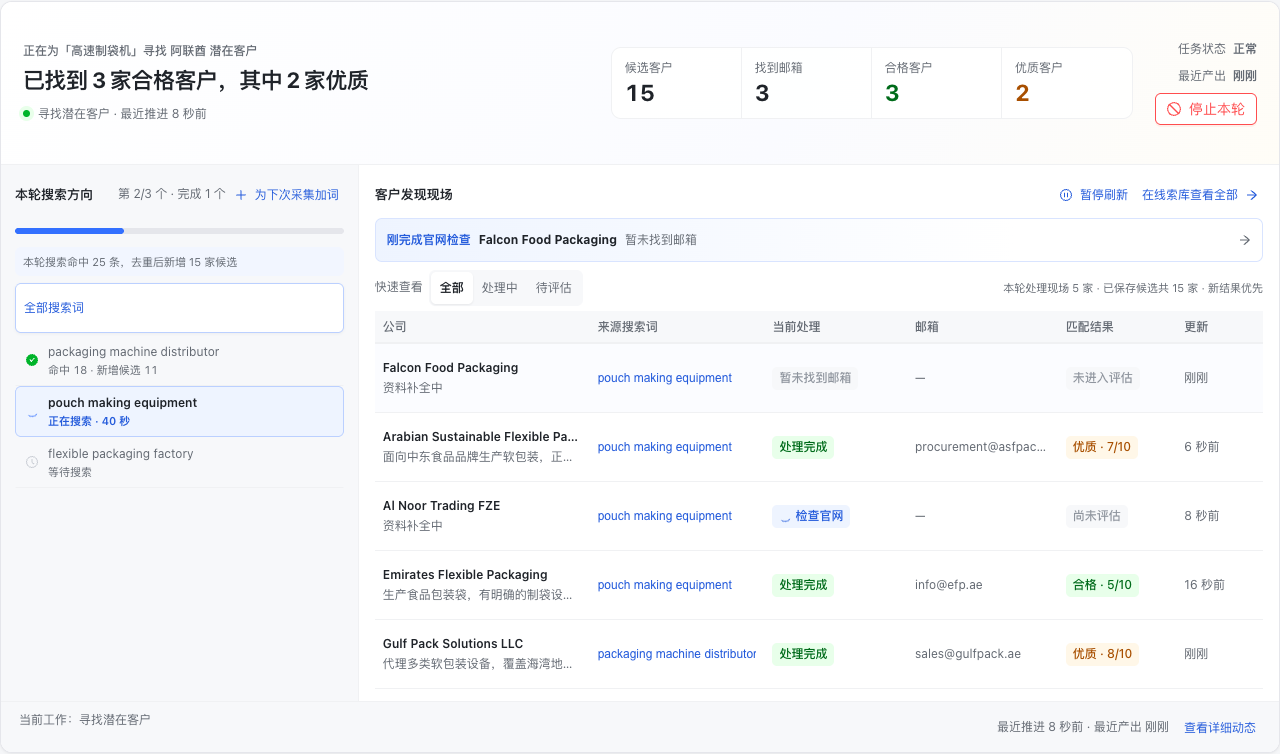Click the stop icon in 停止本轮 button

(x=1174, y=109)
